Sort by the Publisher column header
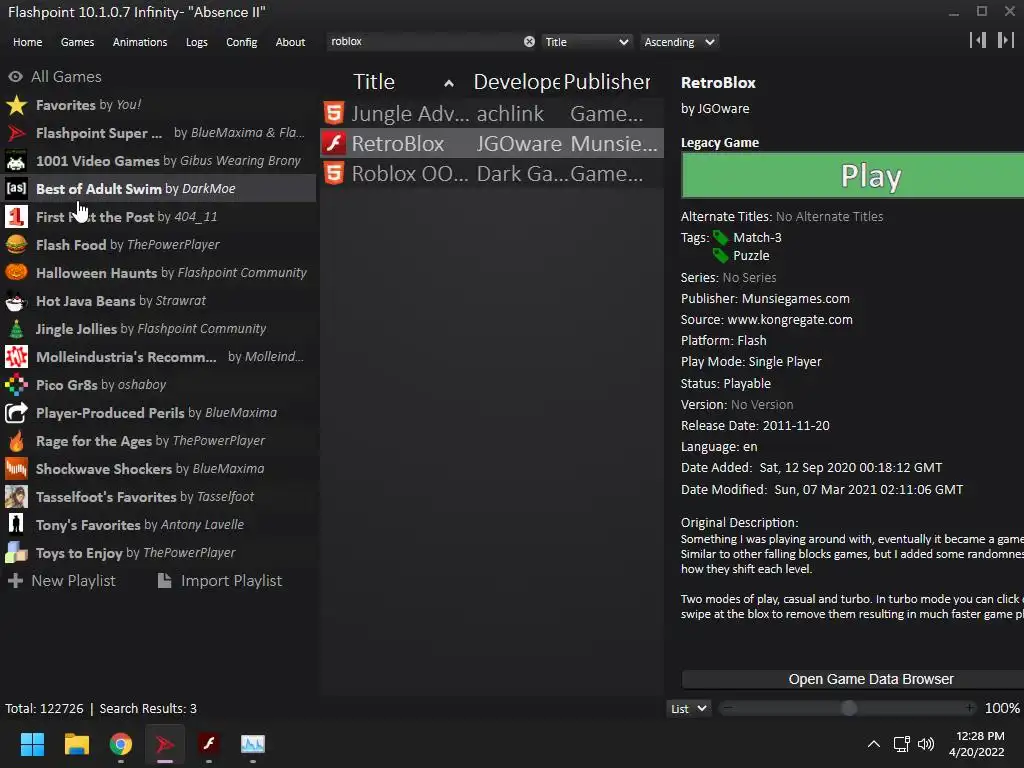Image resolution: width=1024 pixels, height=768 pixels. [x=607, y=82]
